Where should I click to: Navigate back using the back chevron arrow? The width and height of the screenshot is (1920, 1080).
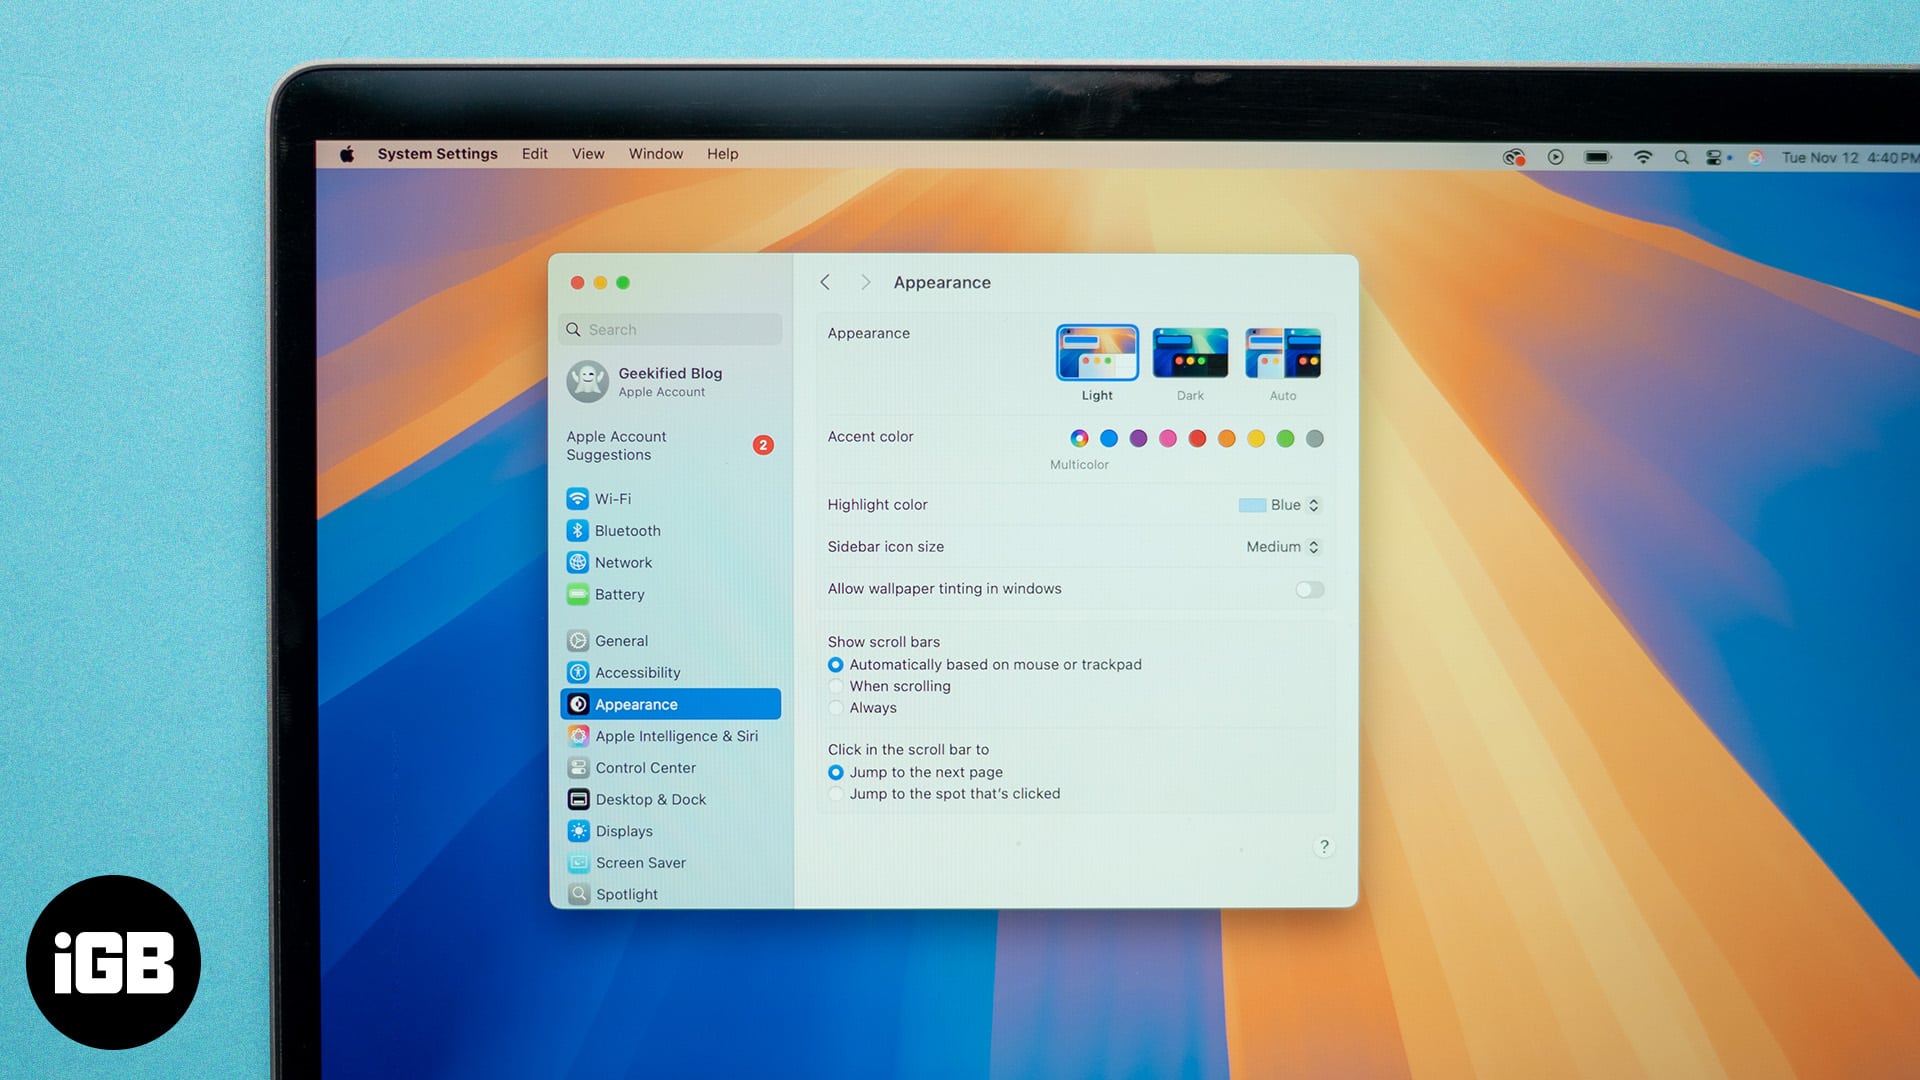coord(825,282)
